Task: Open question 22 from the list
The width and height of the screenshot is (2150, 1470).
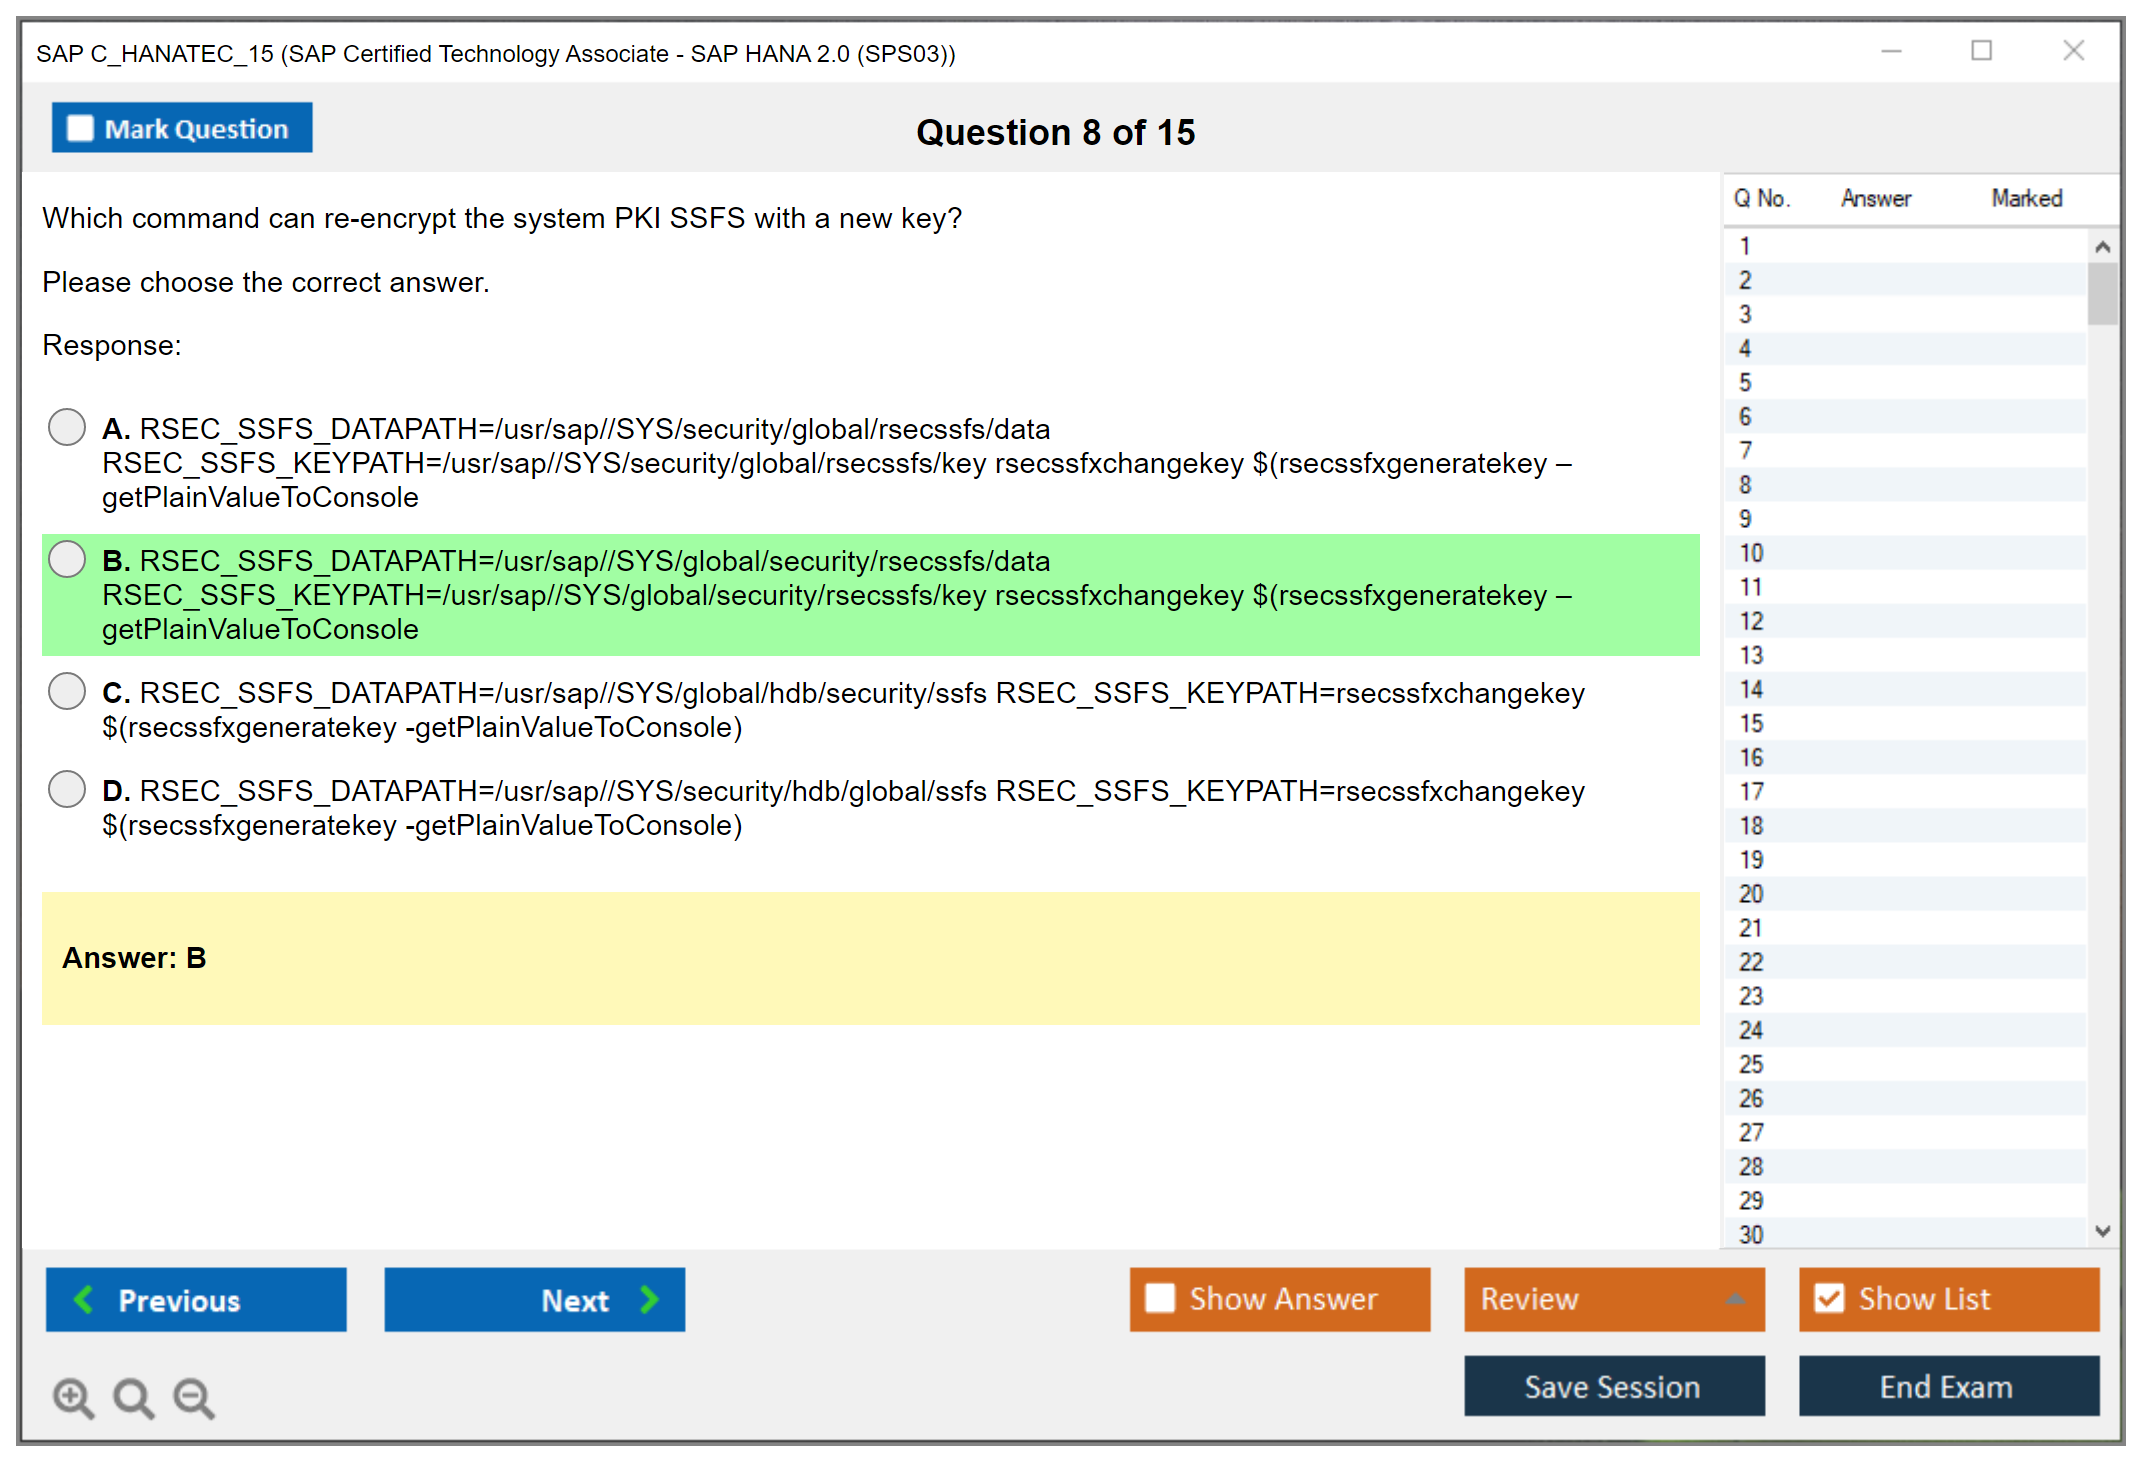Action: [1751, 962]
